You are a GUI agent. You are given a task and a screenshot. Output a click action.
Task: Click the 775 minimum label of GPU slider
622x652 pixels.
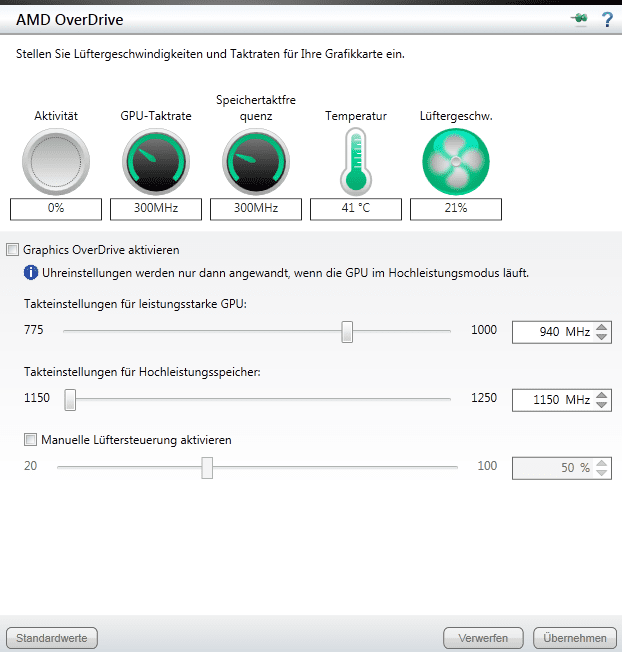click(x=34, y=330)
